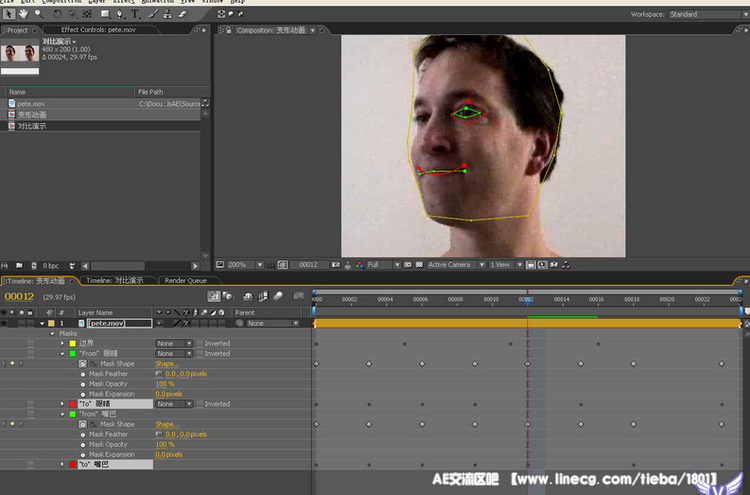Click the Comp Flowchart icon
750x495 pixels.
point(566,264)
